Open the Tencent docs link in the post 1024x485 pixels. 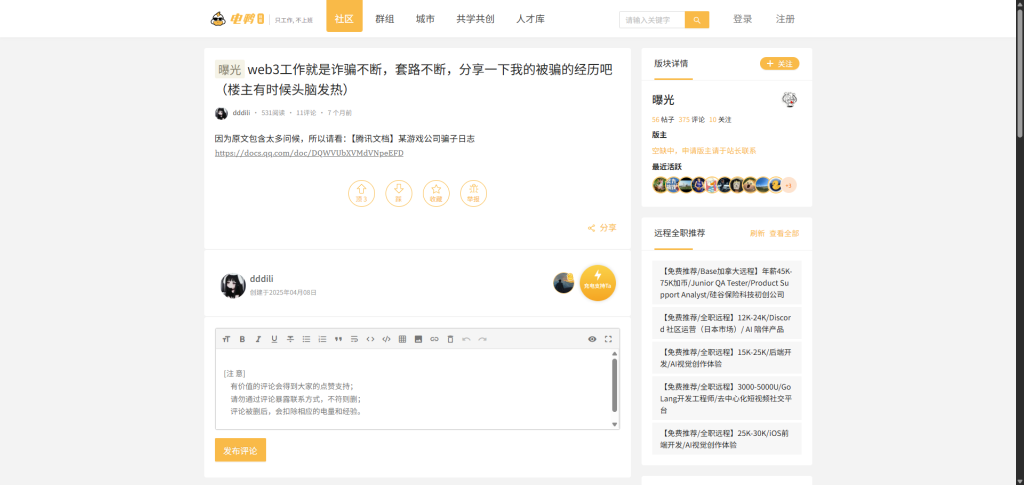tap(309, 153)
